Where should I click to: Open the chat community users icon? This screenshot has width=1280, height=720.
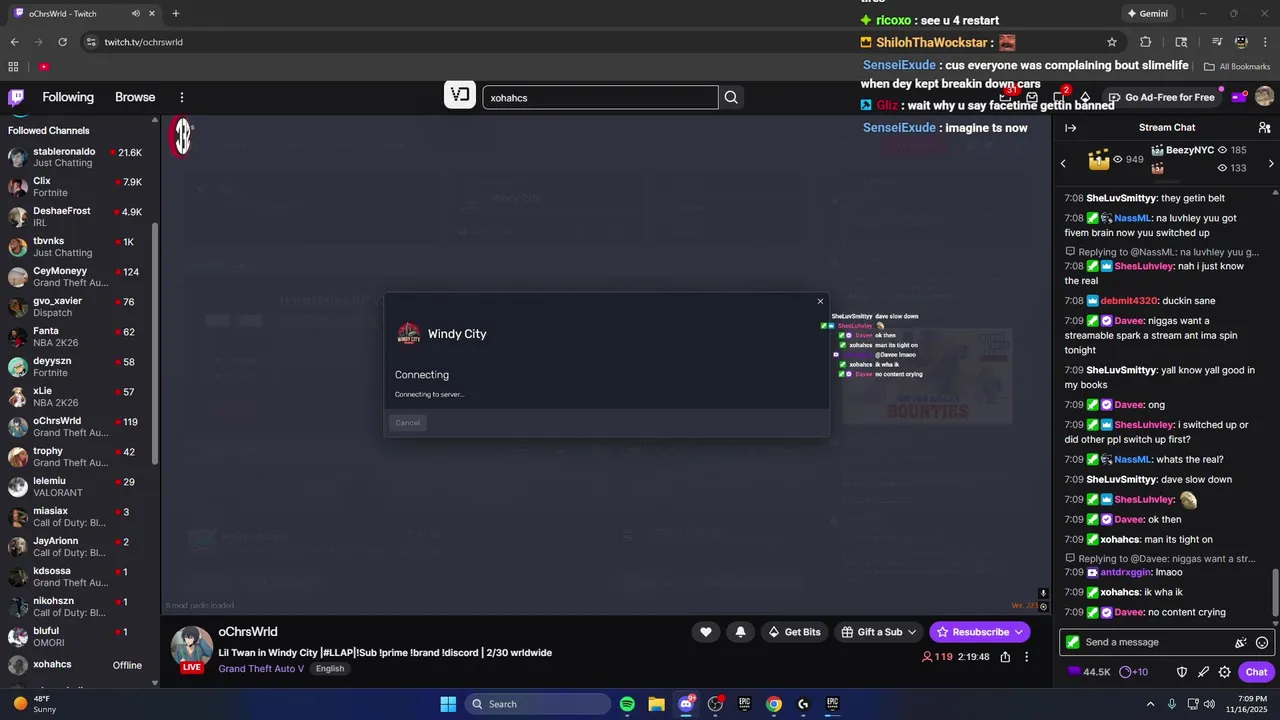(x=1264, y=127)
